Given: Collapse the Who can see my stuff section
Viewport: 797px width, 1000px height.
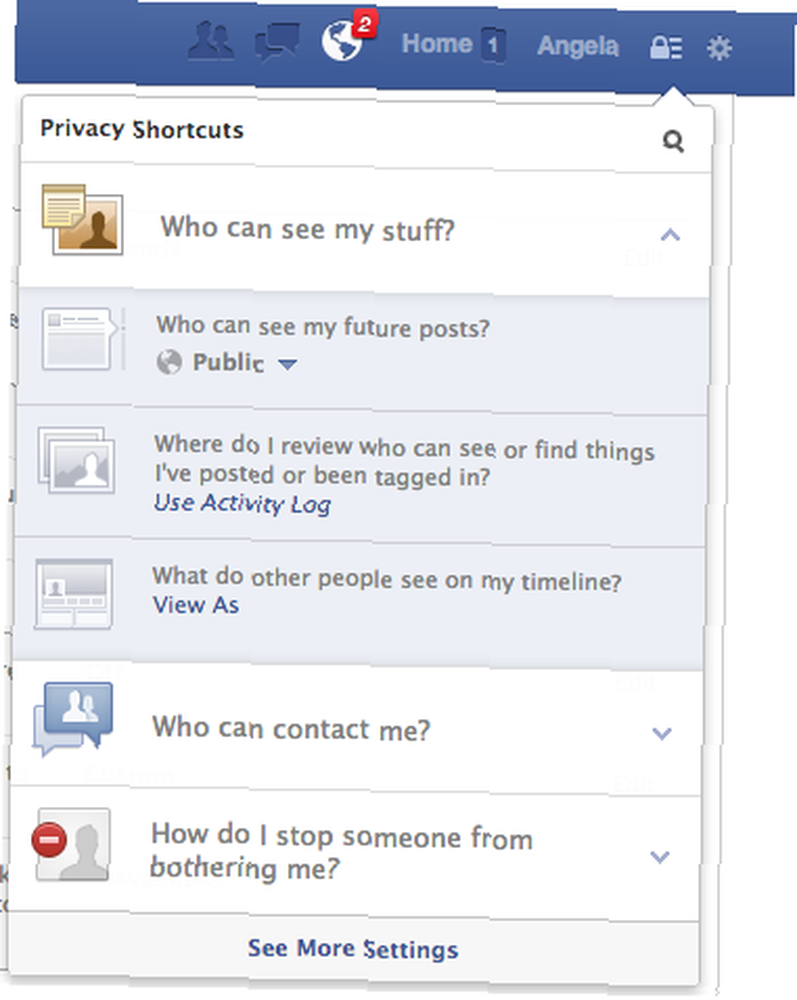Looking at the screenshot, I should click(670, 235).
